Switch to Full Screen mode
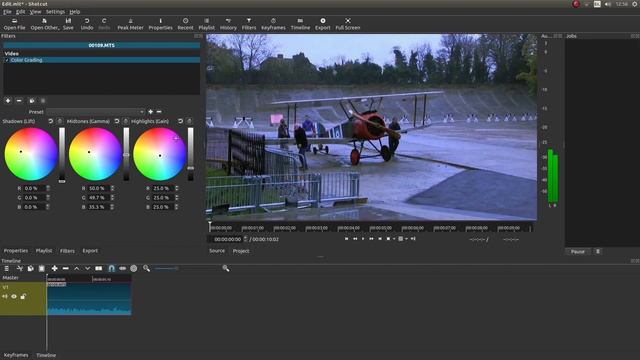Viewport: 640px width, 360px height. pyautogui.click(x=348, y=24)
